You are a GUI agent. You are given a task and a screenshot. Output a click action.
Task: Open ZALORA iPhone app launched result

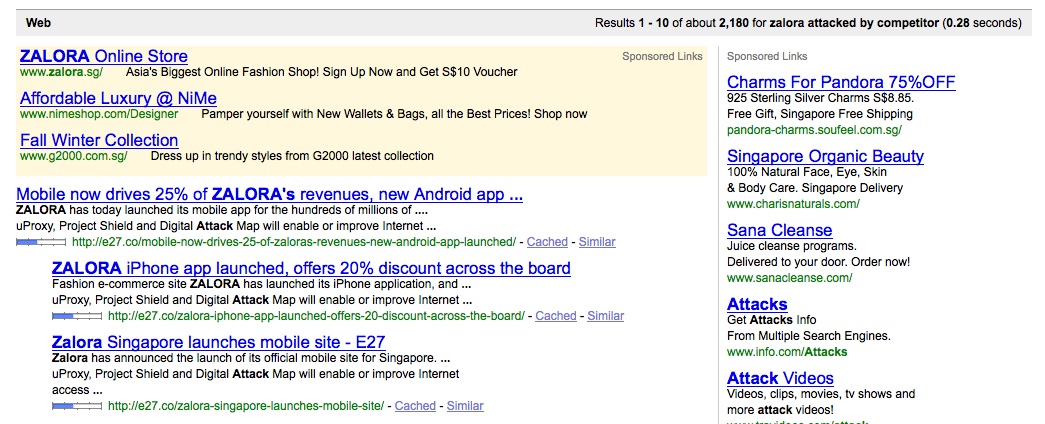tap(311, 268)
